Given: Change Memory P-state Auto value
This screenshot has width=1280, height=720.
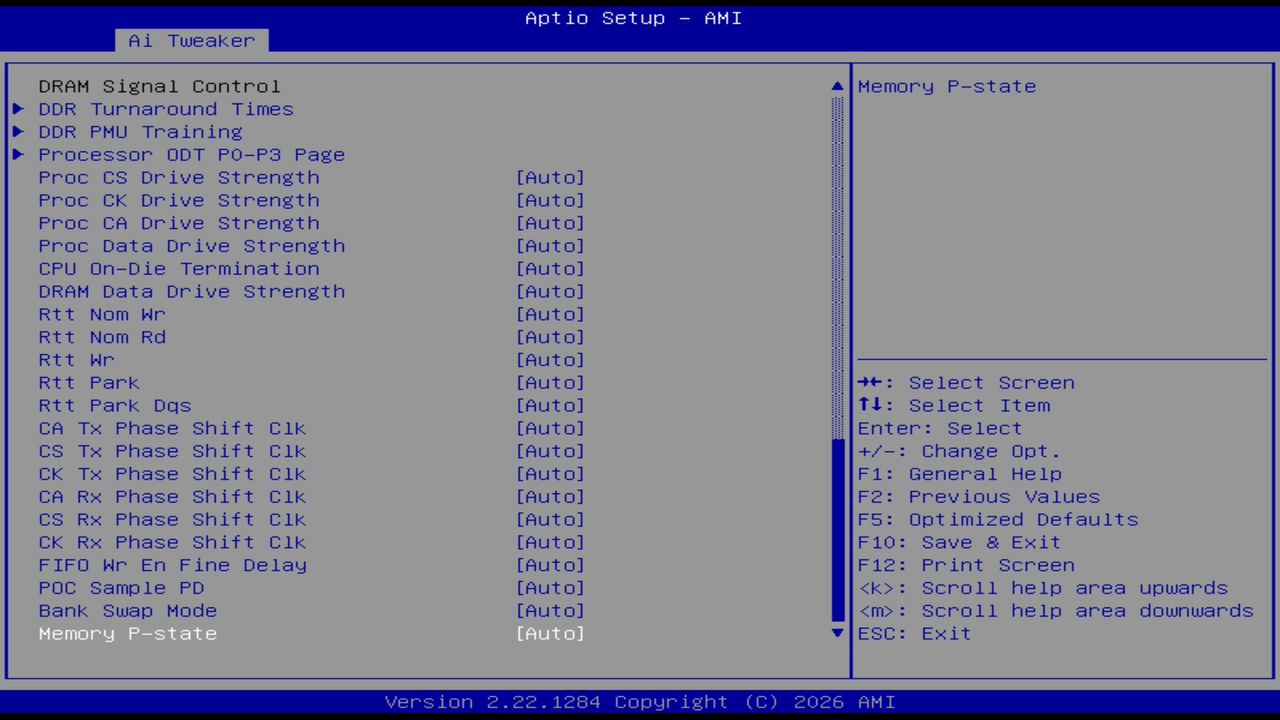Looking at the screenshot, I should pyautogui.click(x=550, y=634).
